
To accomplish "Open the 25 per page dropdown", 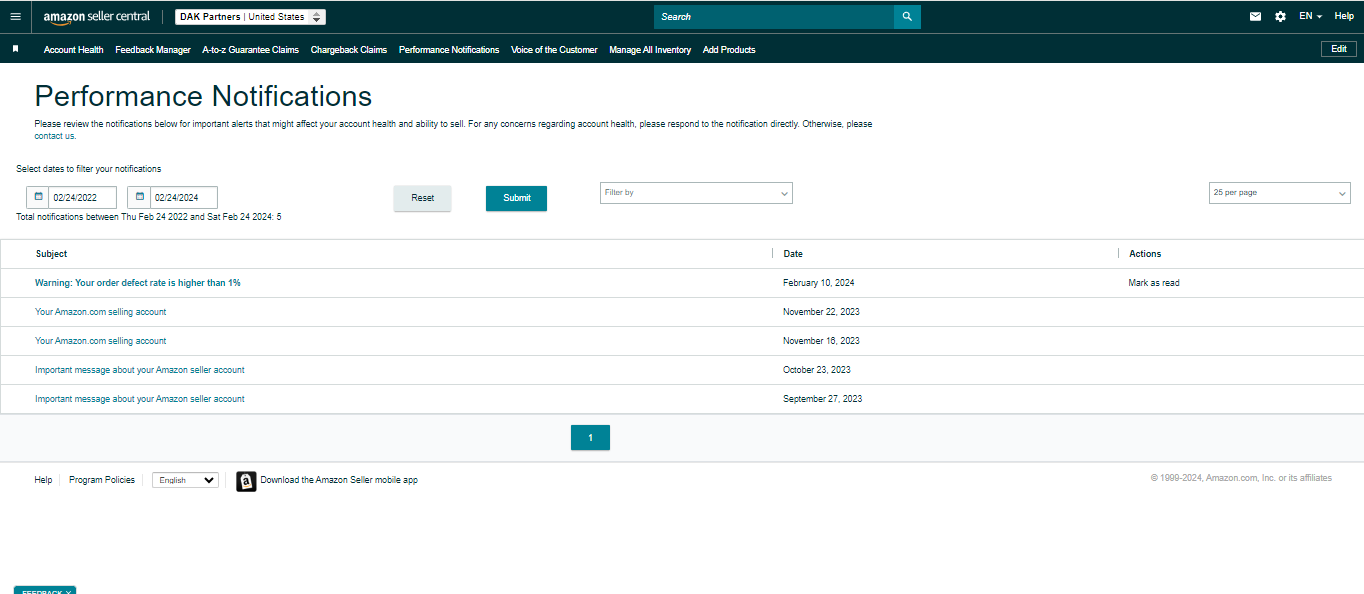I will (1279, 193).
